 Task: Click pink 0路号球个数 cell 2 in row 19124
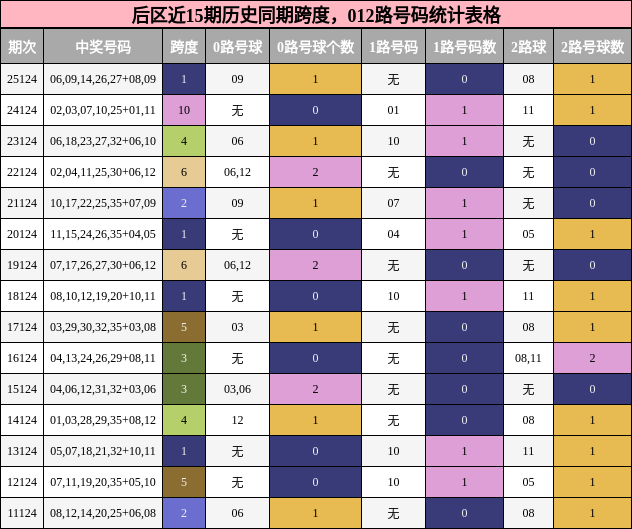pos(315,265)
